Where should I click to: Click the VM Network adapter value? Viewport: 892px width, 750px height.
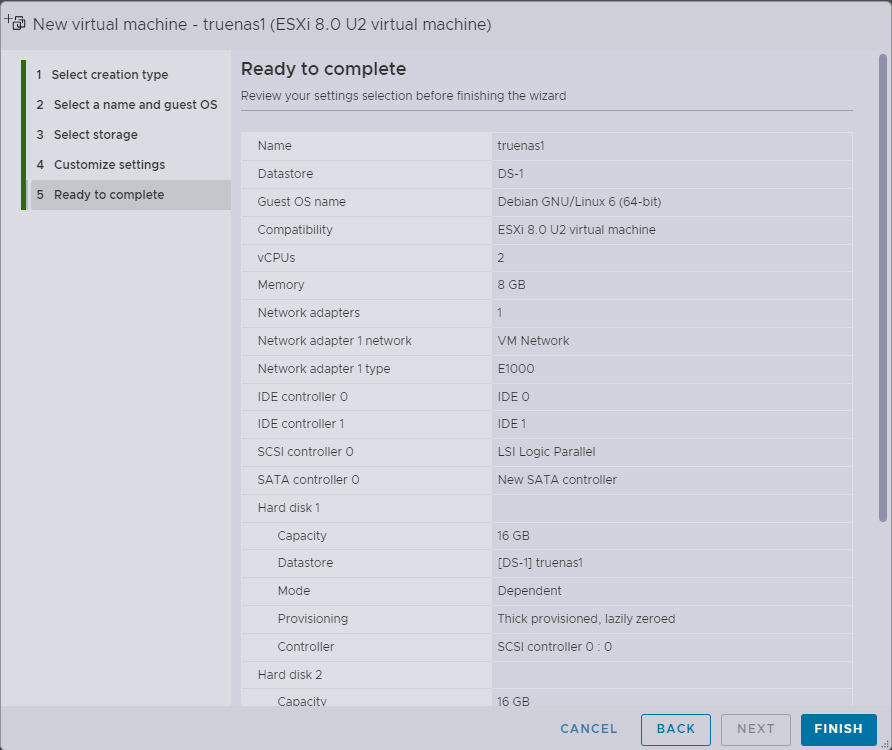pyautogui.click(x=533, y=341)
